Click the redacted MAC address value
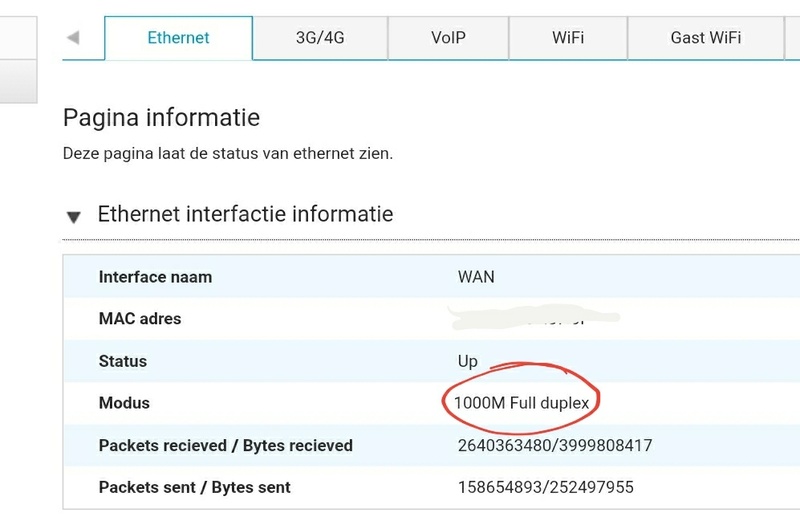The width and height of the screenshot is (800, 525). pos(535,320)
